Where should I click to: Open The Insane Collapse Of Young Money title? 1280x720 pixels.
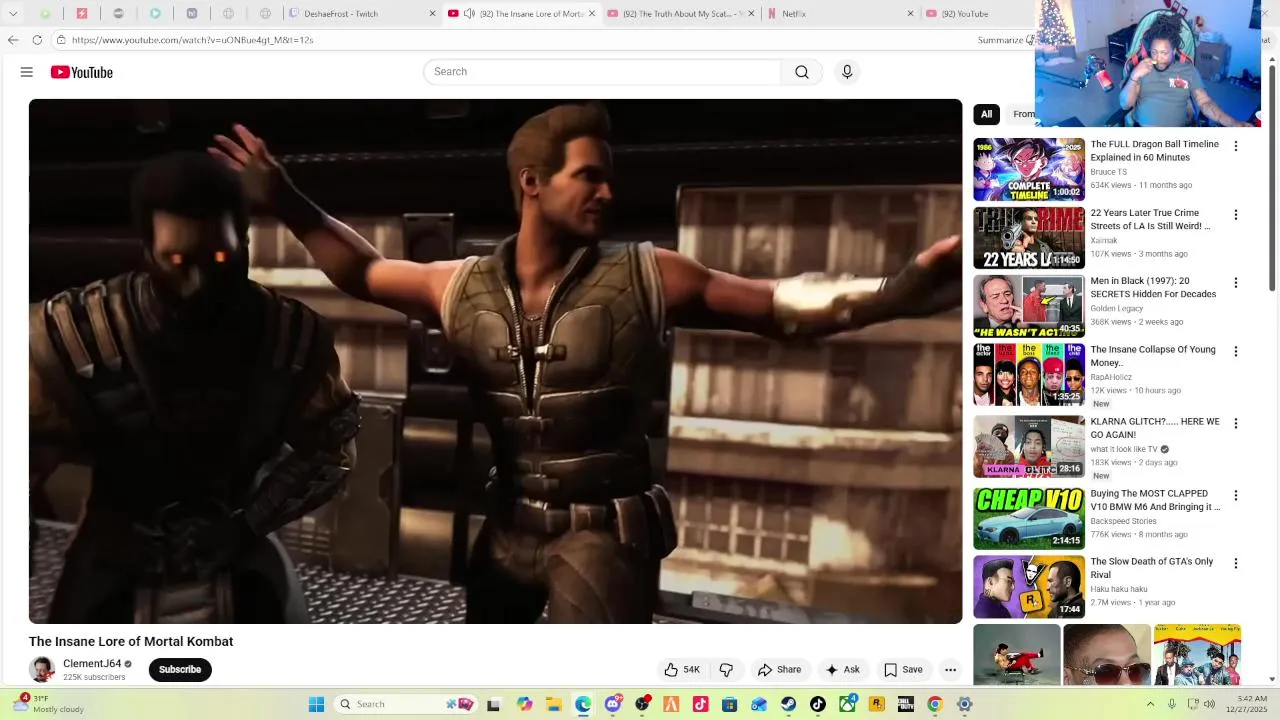click(x=1153, y=356)
